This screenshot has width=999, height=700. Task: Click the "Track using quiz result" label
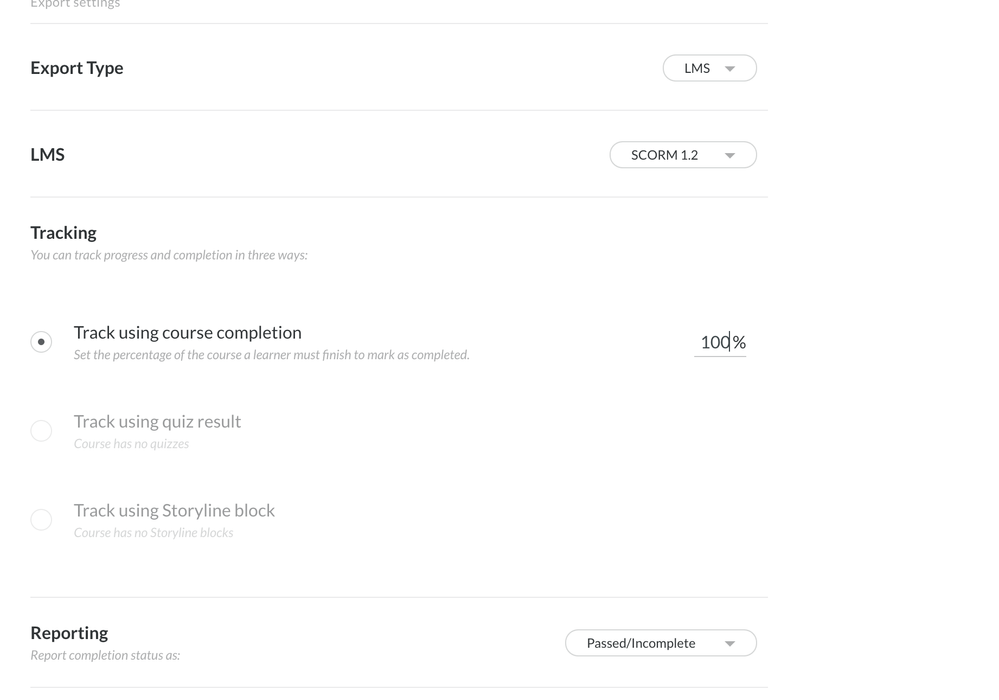point(157,422)
